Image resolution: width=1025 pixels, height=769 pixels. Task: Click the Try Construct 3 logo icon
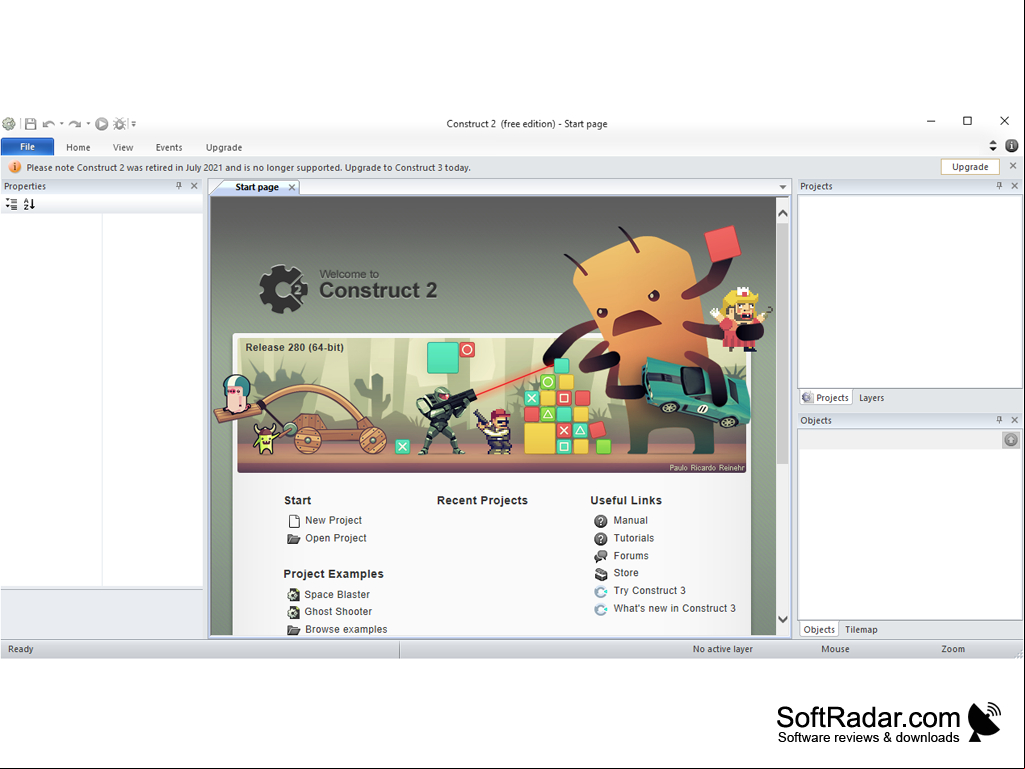click(x=601, y=592)
